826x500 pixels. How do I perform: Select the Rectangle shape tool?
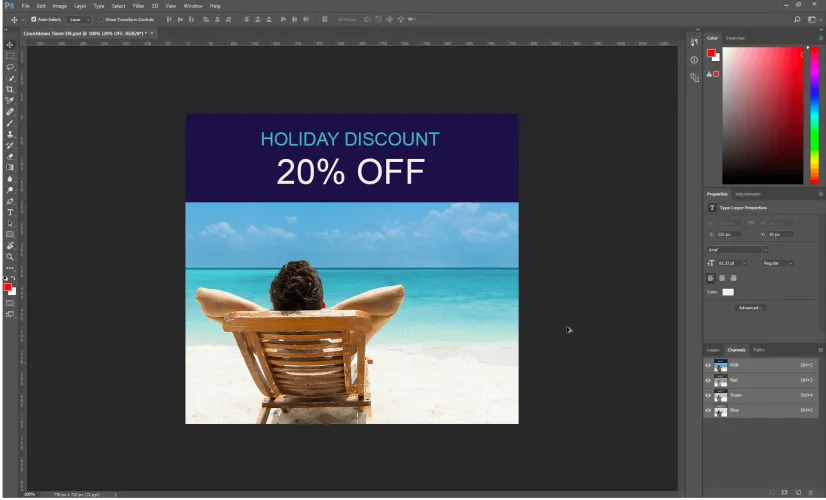pos(9,234)
